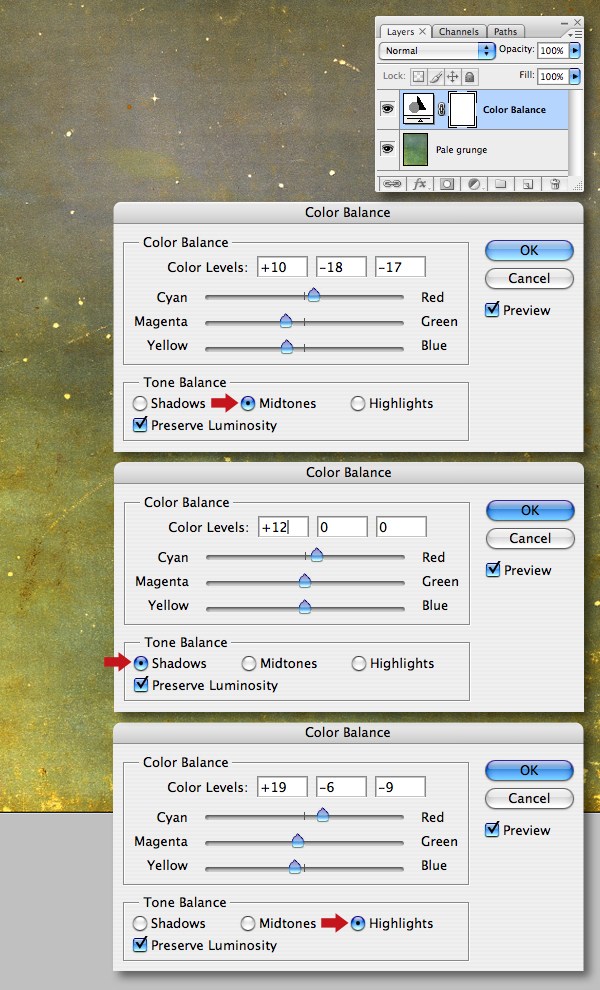Click Cancel in the Midtones Color Balance dialog
Viewport: 600px width, 990px height.
coord(529,278)
